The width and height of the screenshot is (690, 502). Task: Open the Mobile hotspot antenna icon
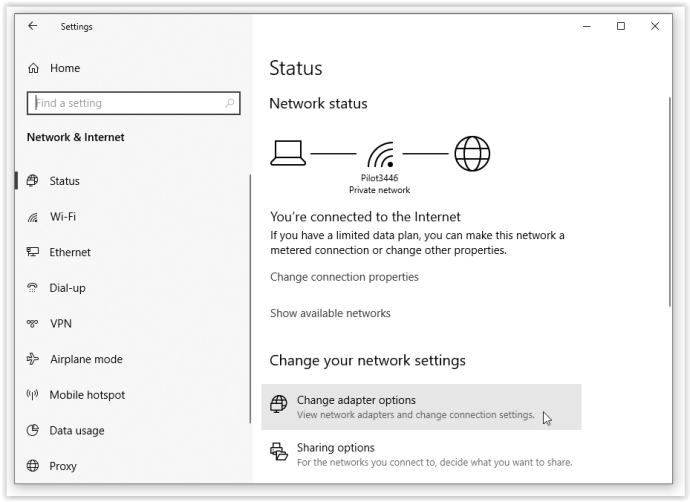(x=33, y=394)
